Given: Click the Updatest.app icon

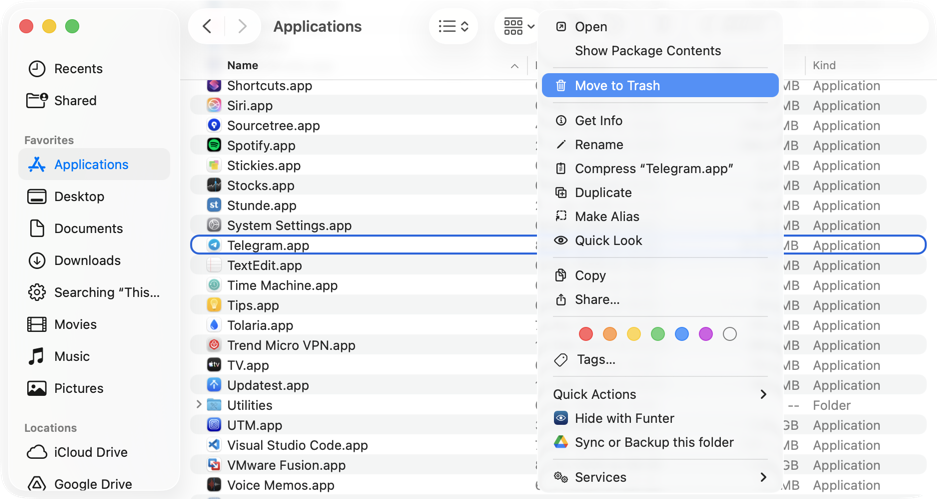Looking at the screenshot, I should point(214,385).
